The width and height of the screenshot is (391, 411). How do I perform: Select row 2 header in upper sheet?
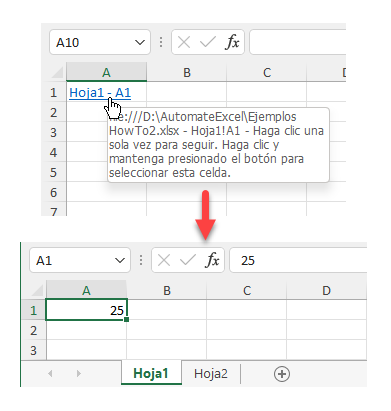pyautogui.click(x=54, y=112)
